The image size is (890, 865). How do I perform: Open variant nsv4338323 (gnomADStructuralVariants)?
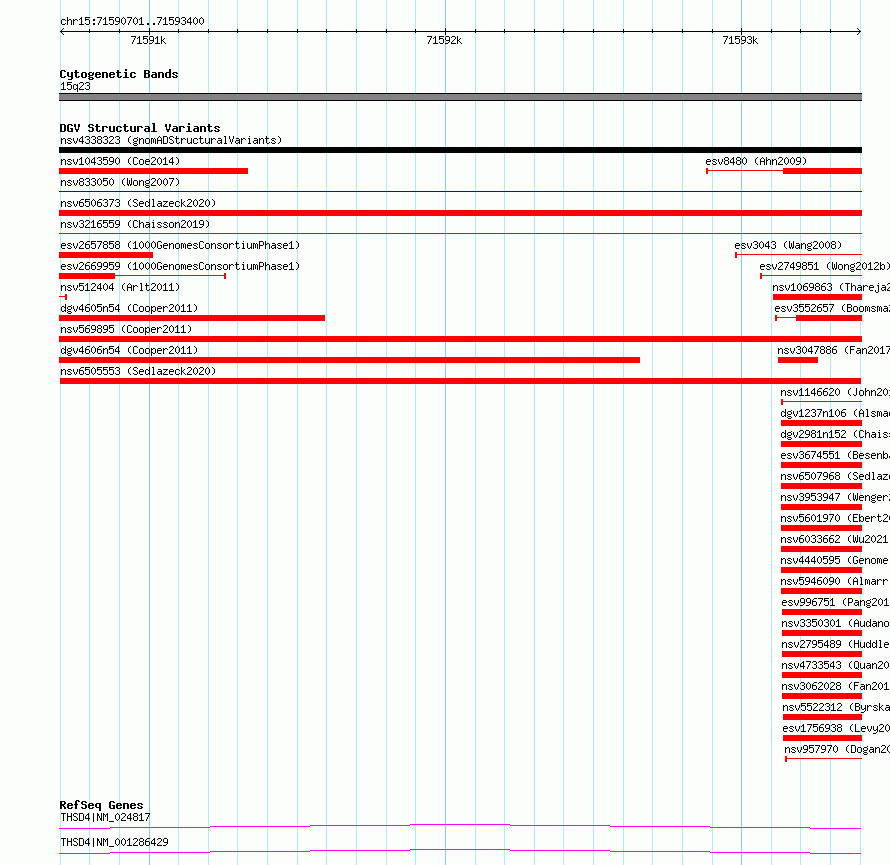coord(171,140)
